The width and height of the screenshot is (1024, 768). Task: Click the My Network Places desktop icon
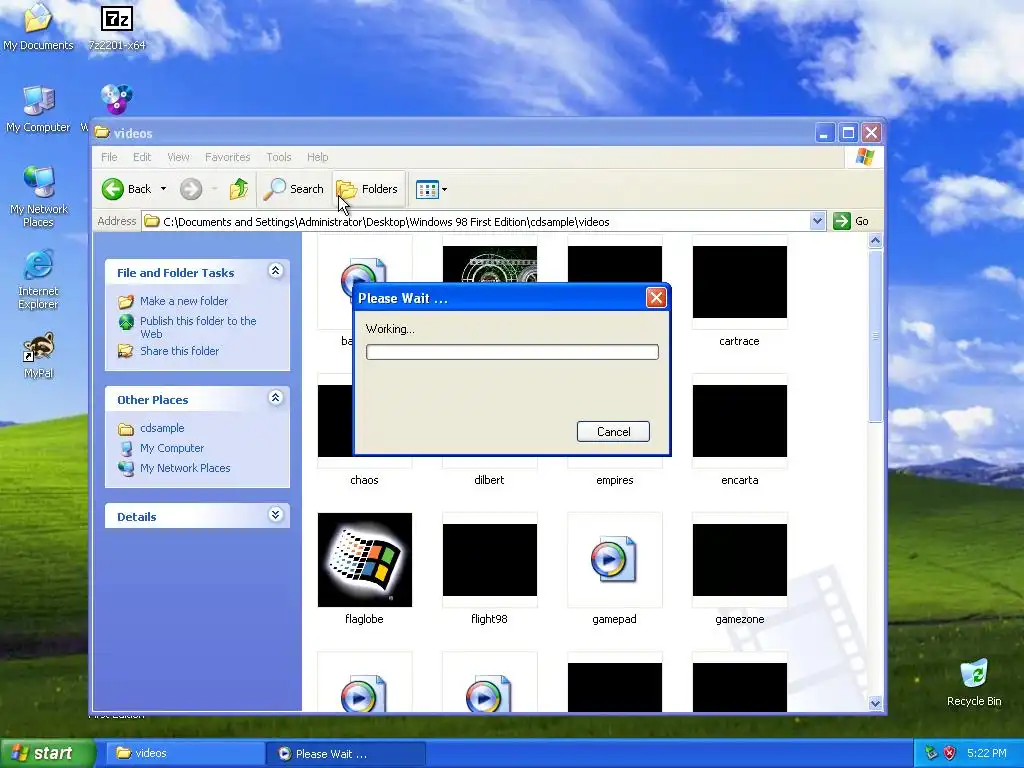pos(39,196)
